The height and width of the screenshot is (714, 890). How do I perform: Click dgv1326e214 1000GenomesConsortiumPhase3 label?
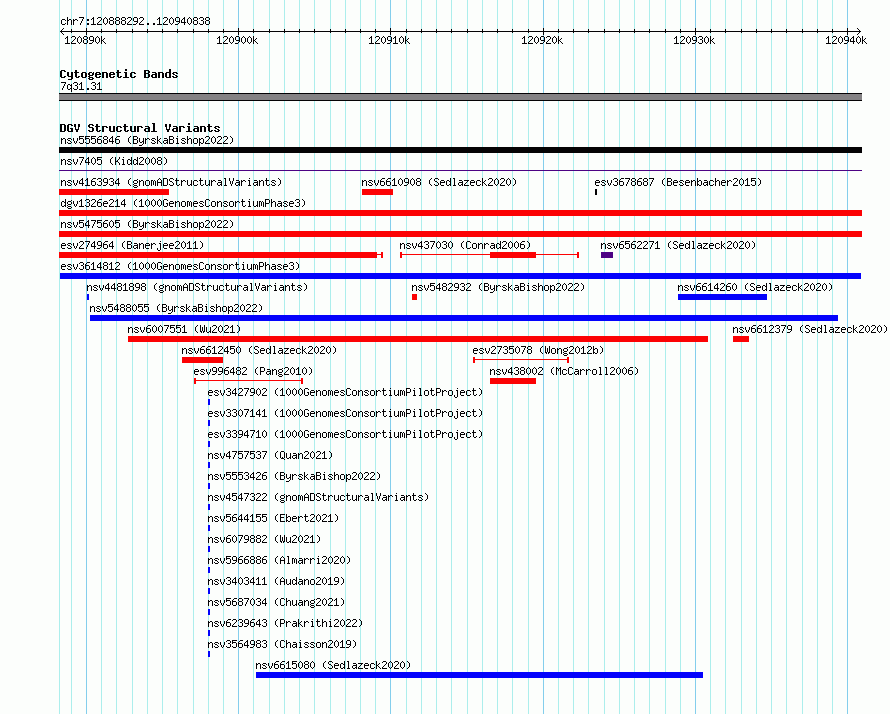pos(183,203)
